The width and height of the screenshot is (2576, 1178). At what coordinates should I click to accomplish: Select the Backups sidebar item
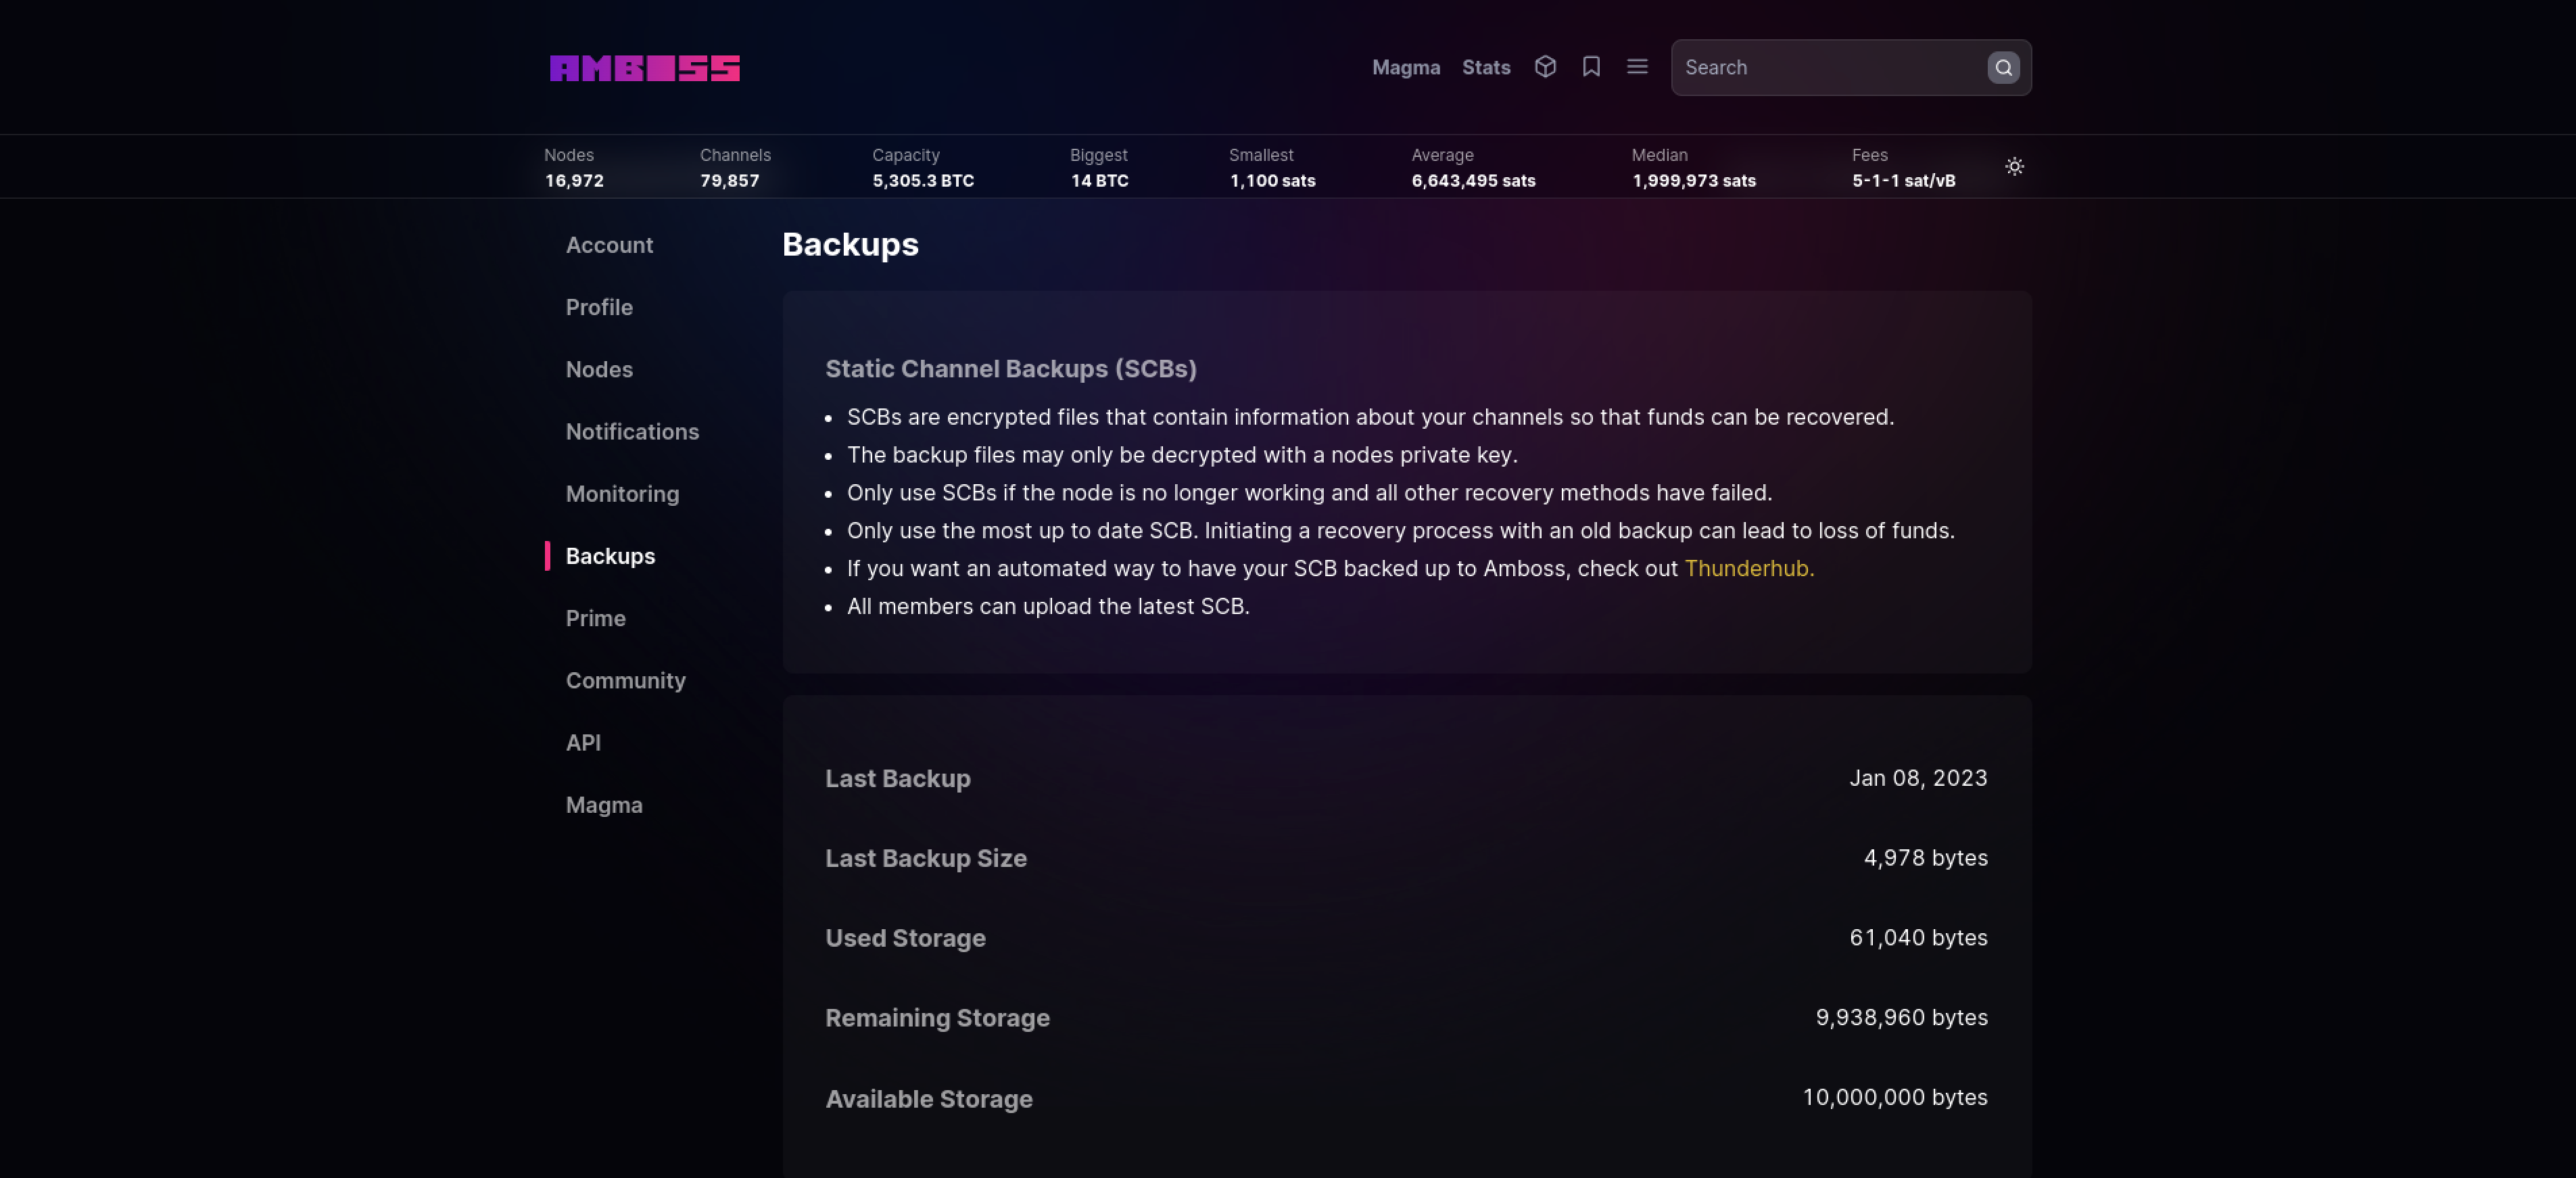(610, 557)
